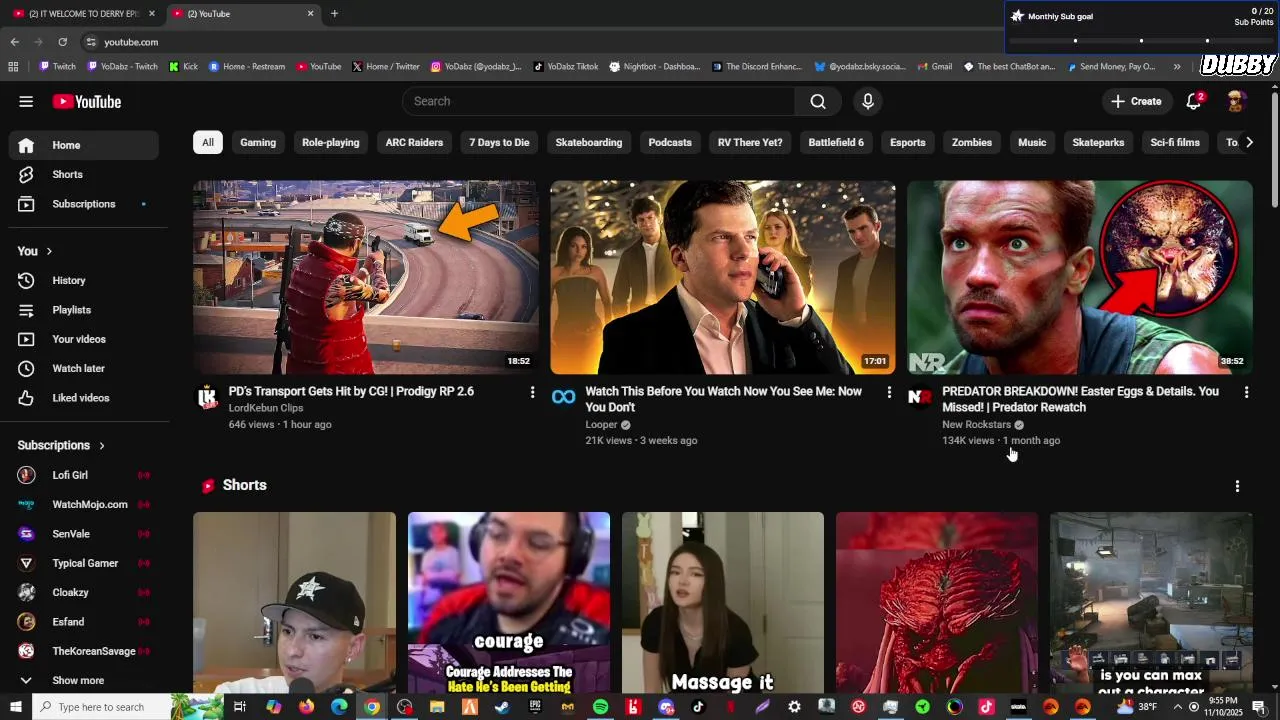Open Watch later list
Viewport: 1280px width, 720px height.
tap(84, 368)
